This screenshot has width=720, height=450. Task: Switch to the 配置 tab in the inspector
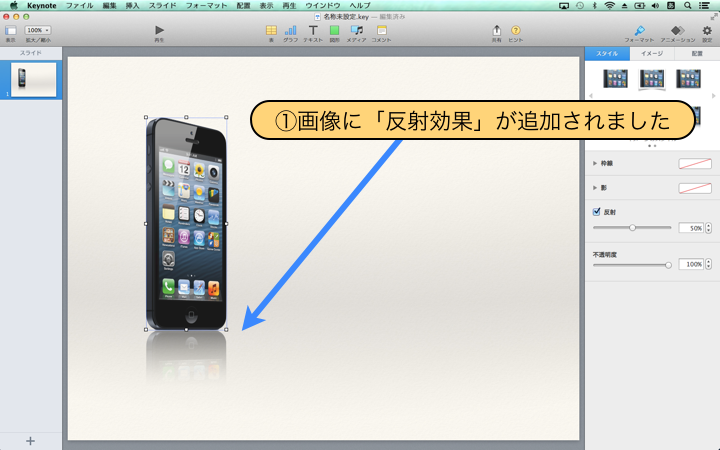pyautogui.click(x=697, y=54)
